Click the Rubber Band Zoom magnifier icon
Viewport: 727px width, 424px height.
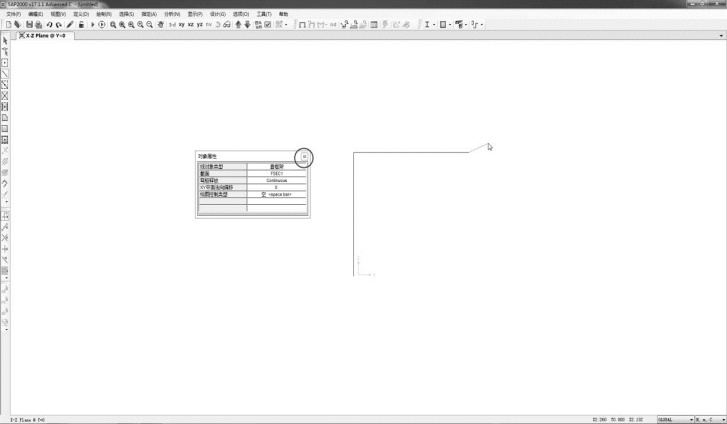click(113, 25)
